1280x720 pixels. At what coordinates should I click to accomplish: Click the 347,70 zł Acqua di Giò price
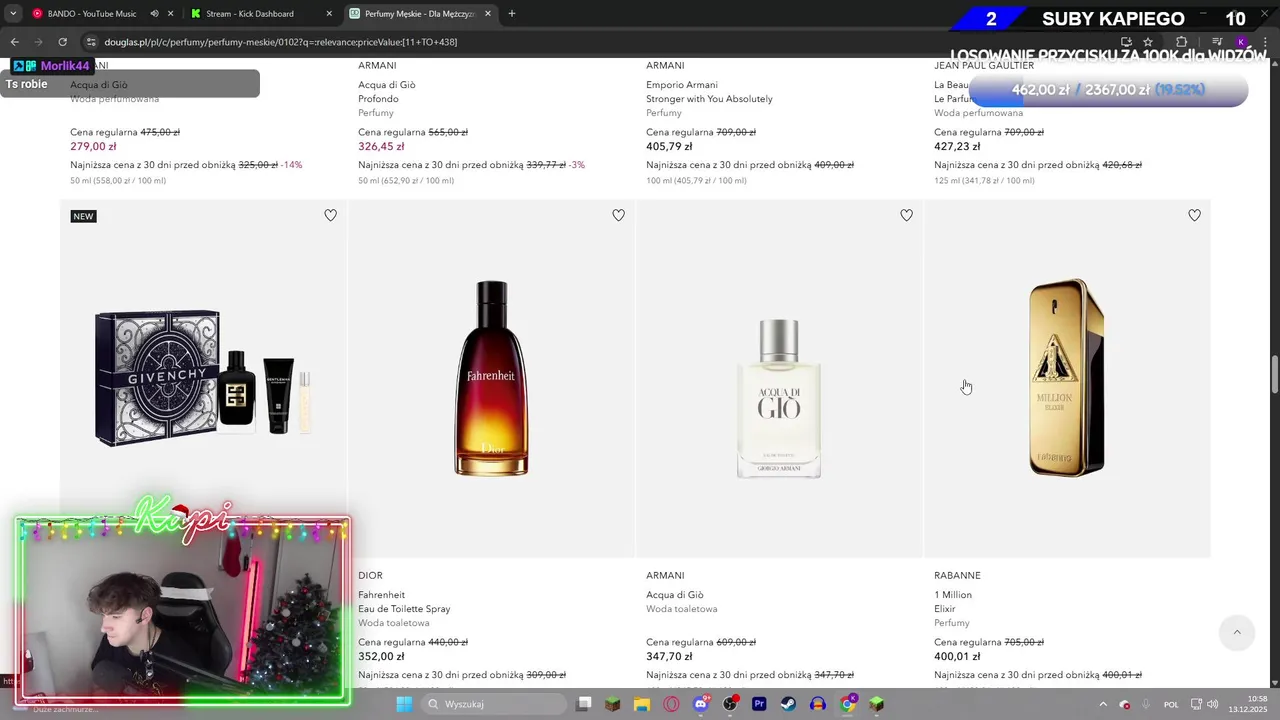(x=669, y=657)
